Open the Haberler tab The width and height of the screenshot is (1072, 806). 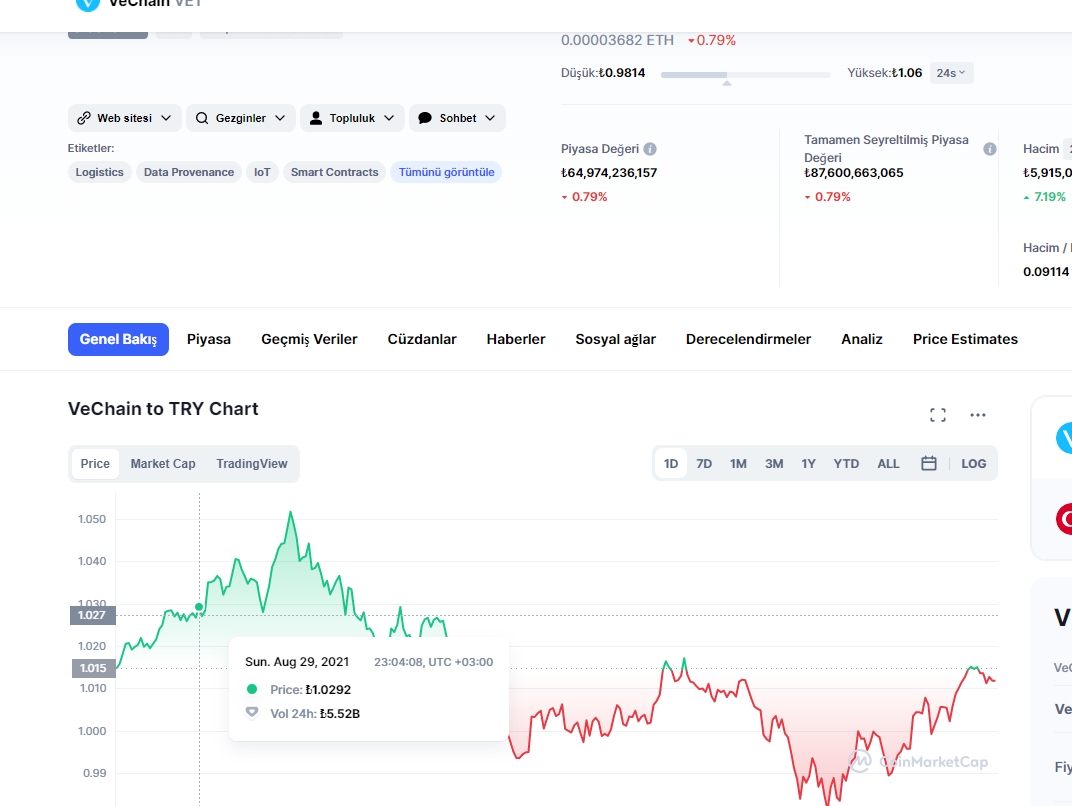[516, 339]
